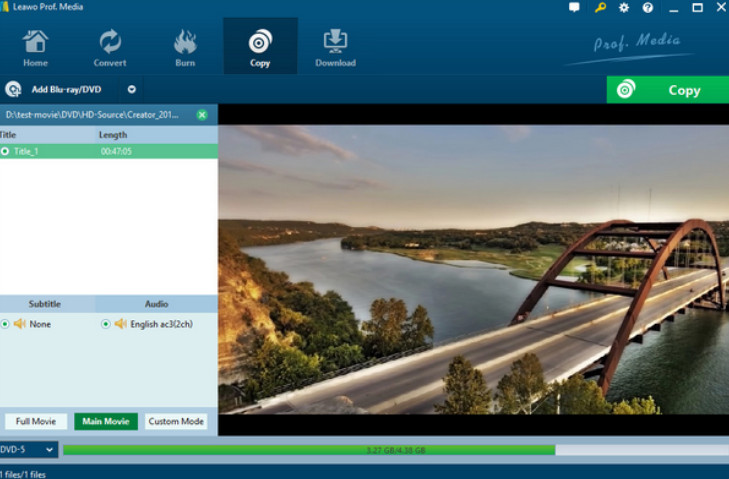Switch to the Convert module
This screenshot has height=479, width=729.
[x=110, y=48]
